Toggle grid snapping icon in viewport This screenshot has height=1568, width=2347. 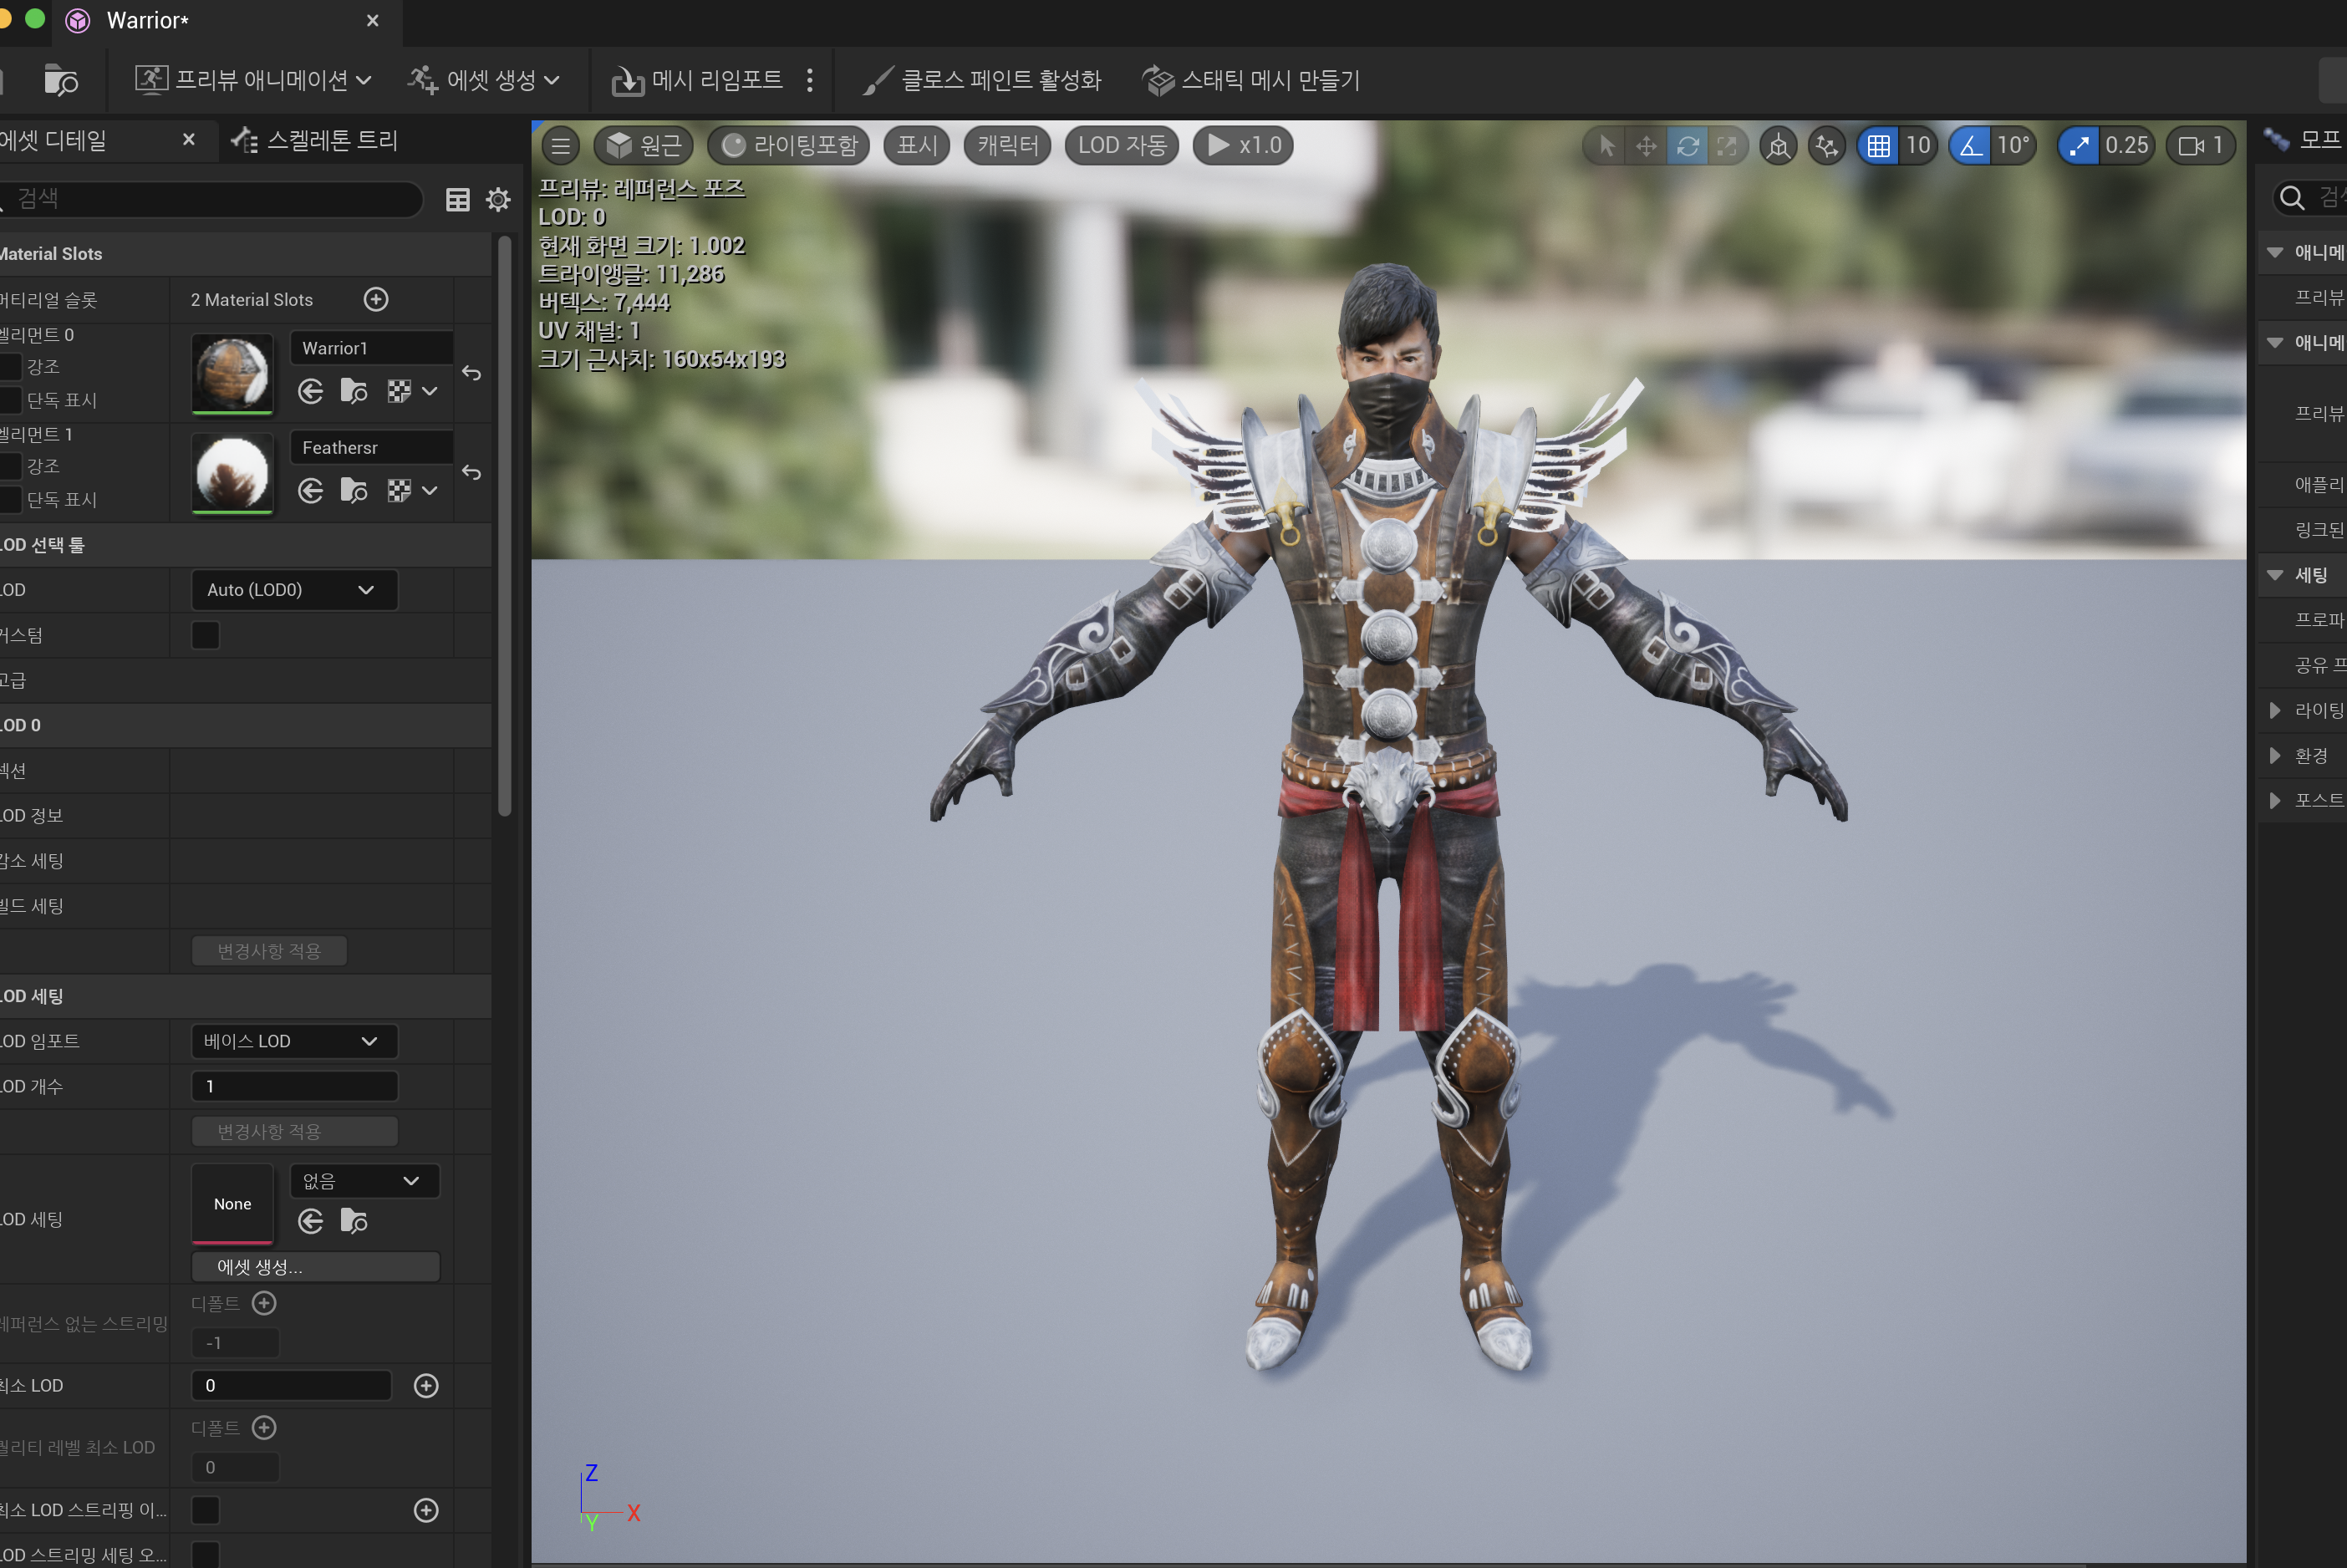coord(1878,146)
